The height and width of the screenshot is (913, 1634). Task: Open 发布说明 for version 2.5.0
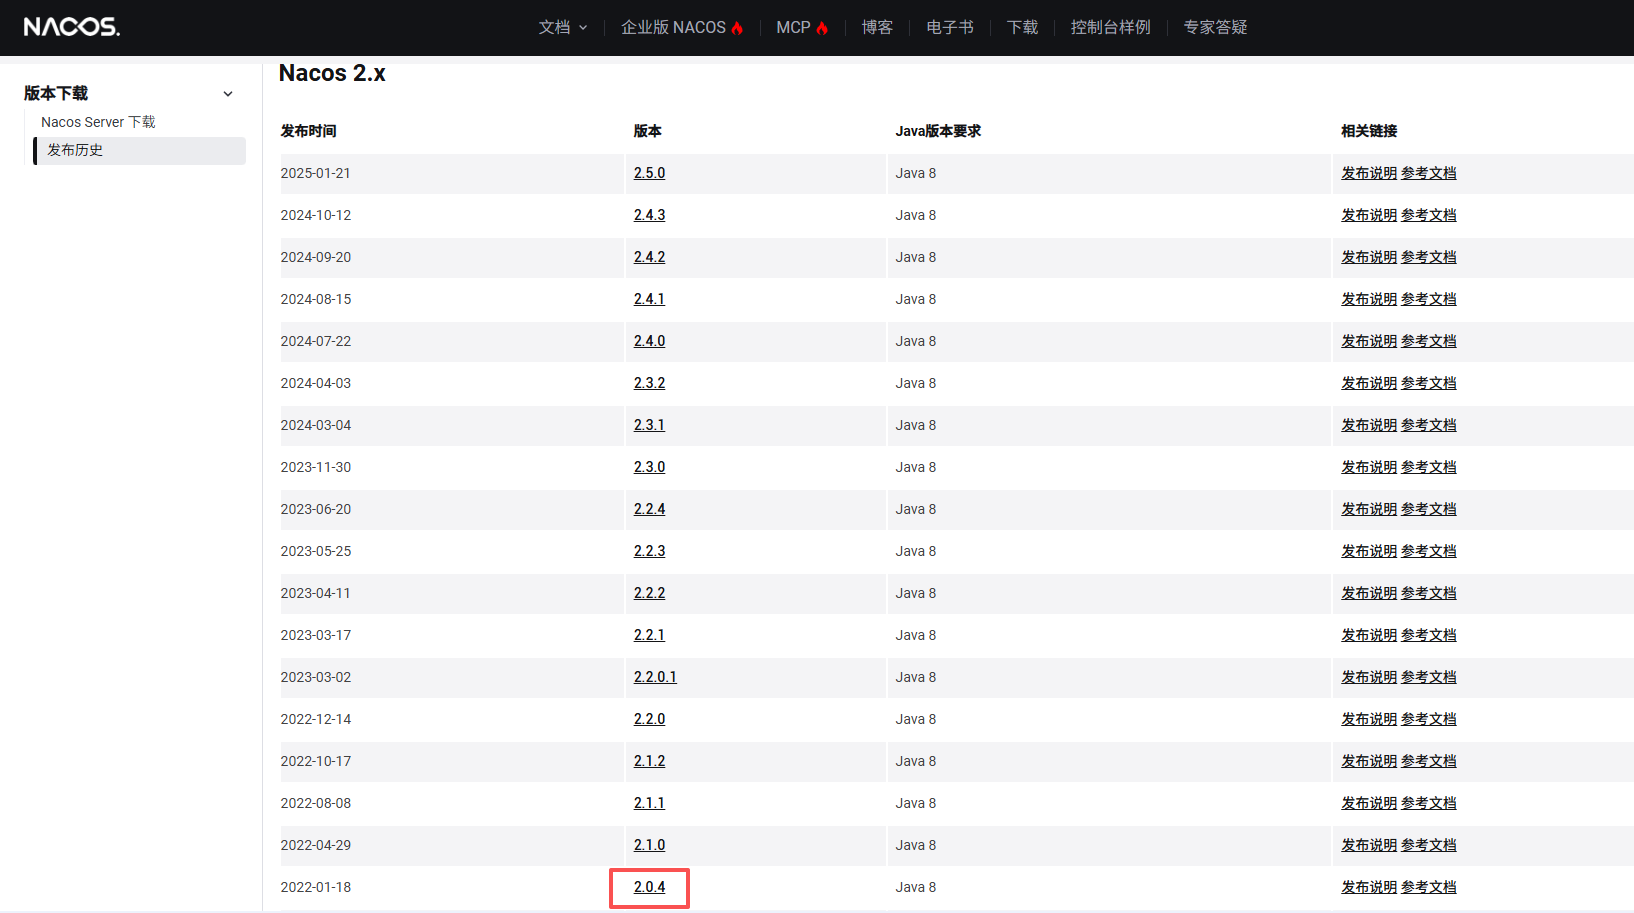(1369, 173)
